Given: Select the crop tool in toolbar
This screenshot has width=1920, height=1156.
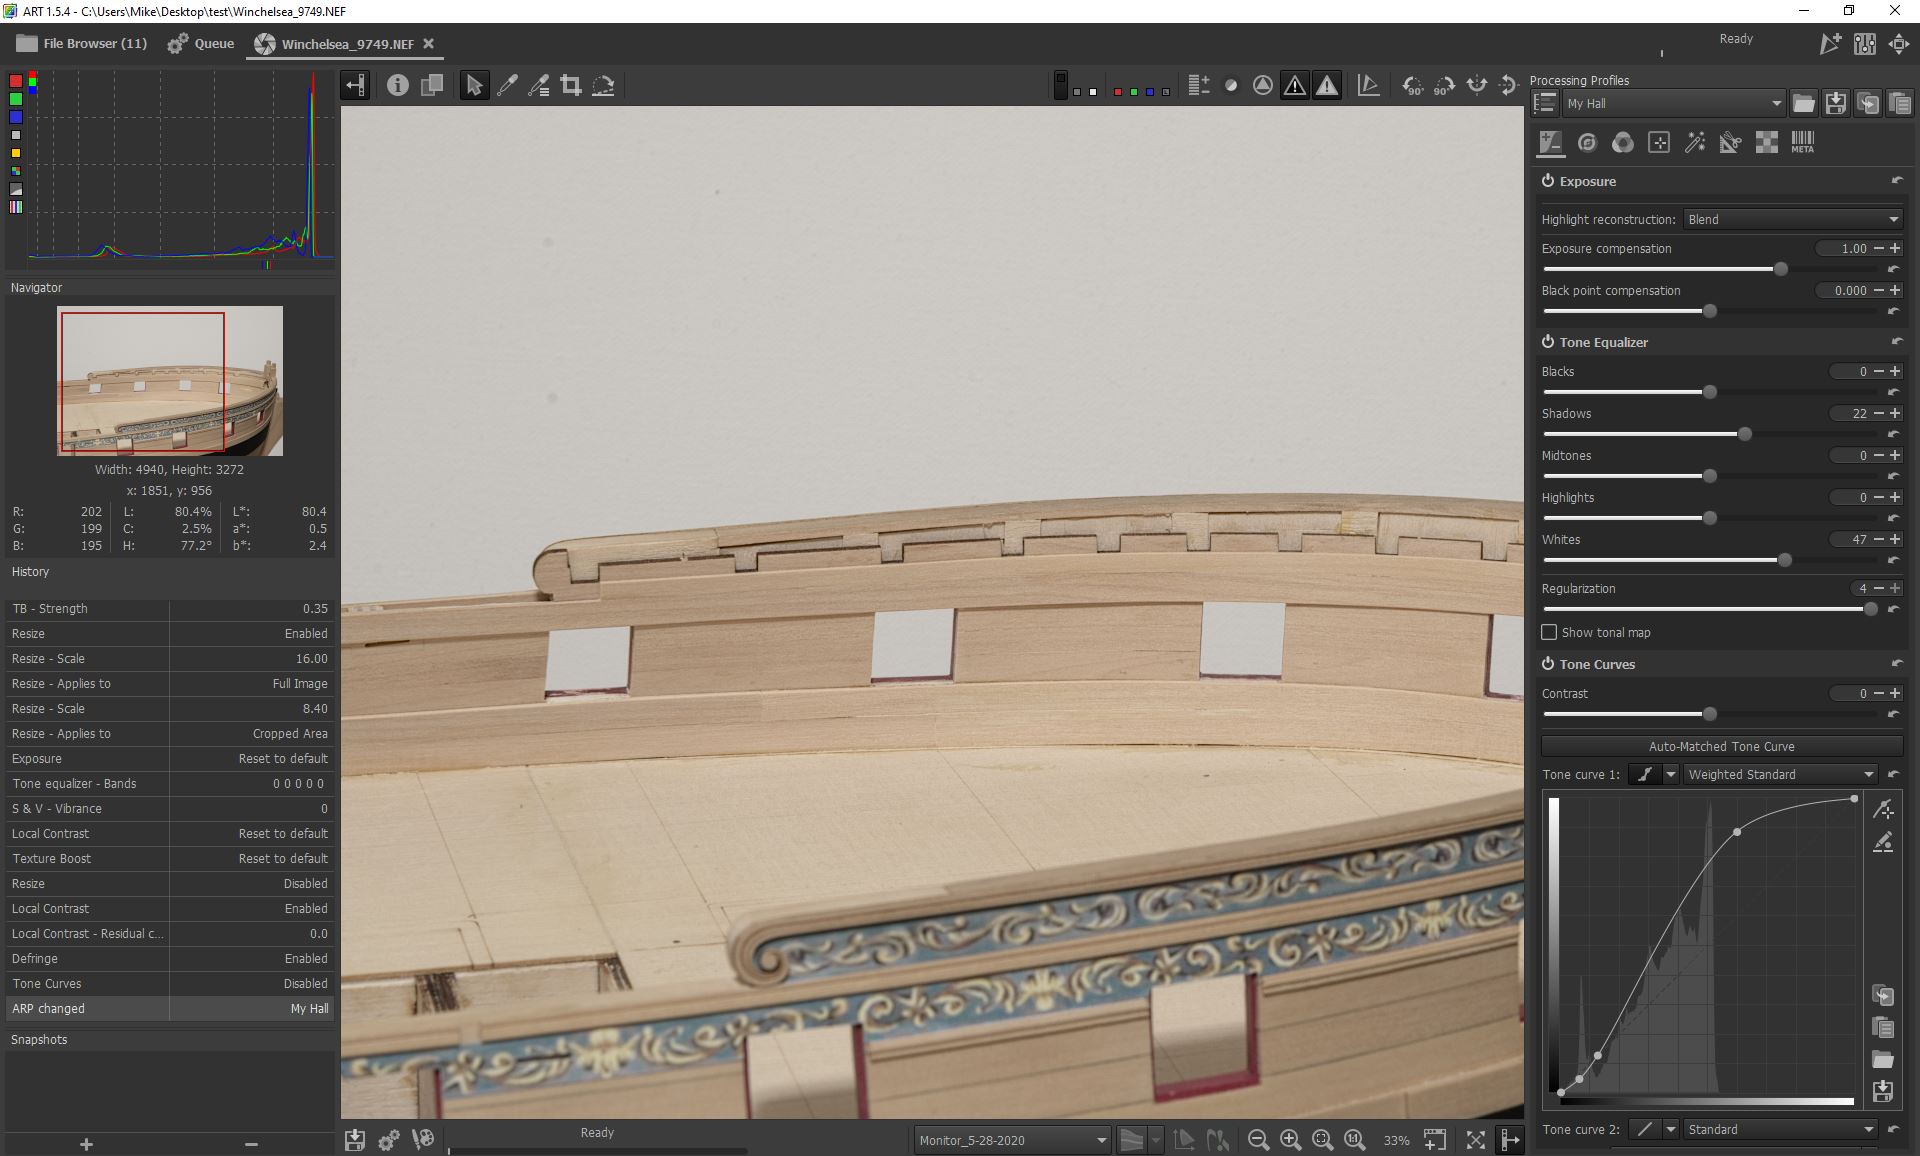Looking at the screenshot, I should click(x=571, y=86).
